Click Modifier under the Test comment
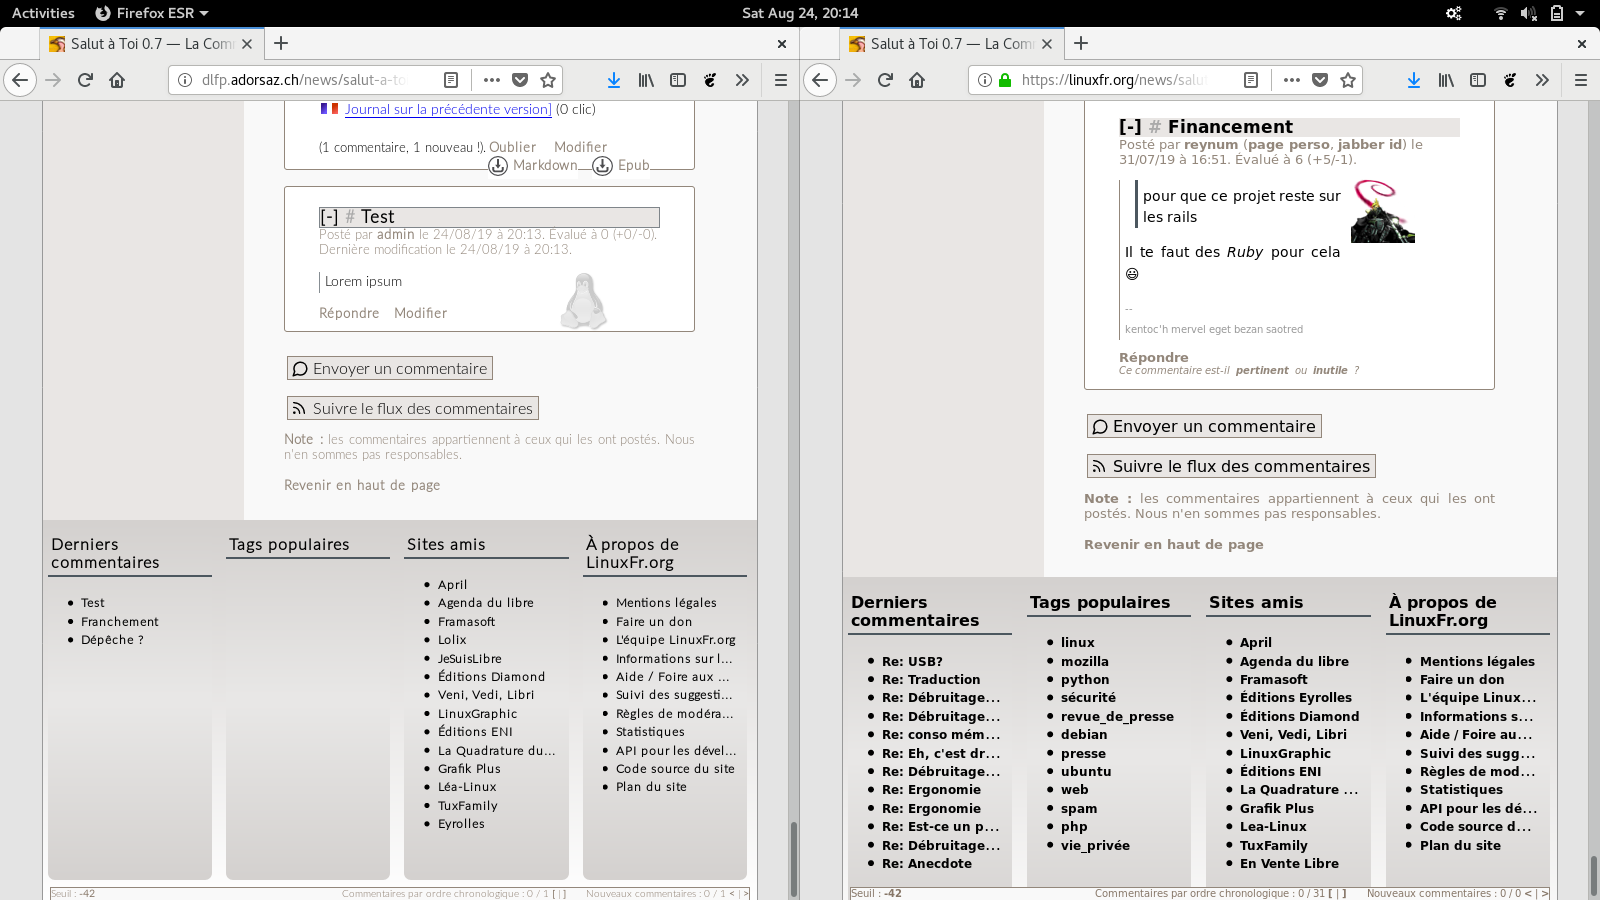Screen dimensions: 1600x900 420,313
